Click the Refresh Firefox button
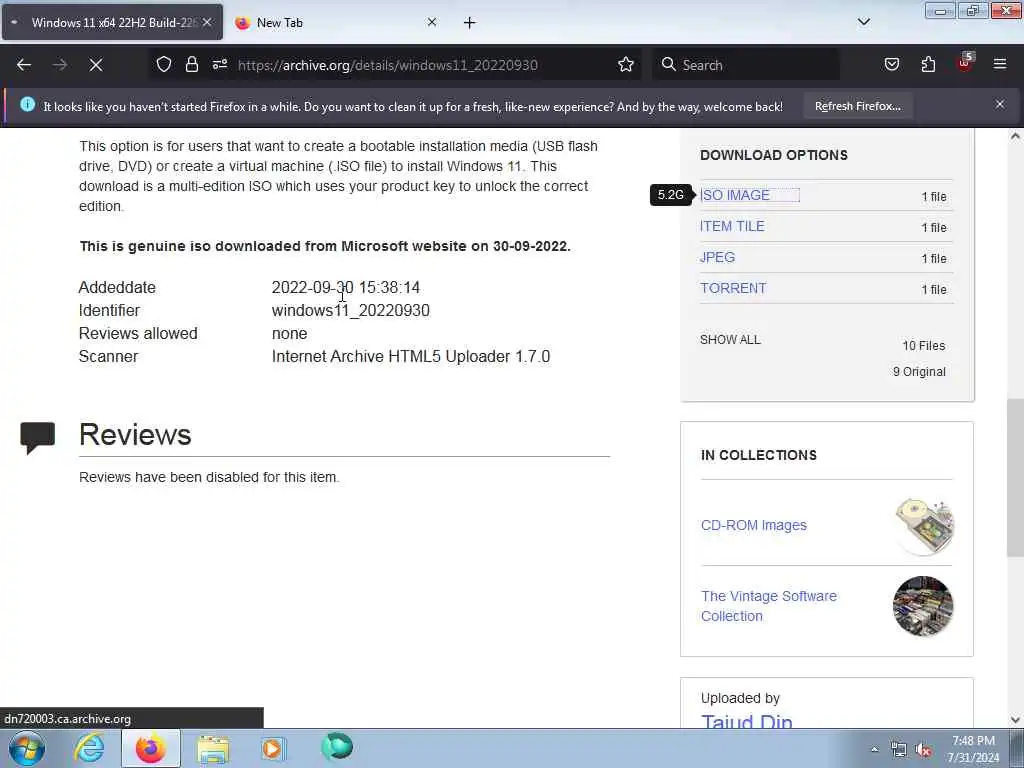 click(857, 106)
